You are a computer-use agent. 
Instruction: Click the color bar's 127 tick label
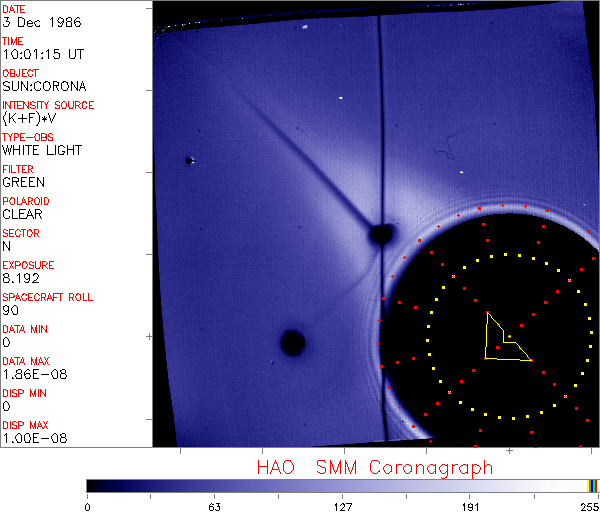point(343,505)
